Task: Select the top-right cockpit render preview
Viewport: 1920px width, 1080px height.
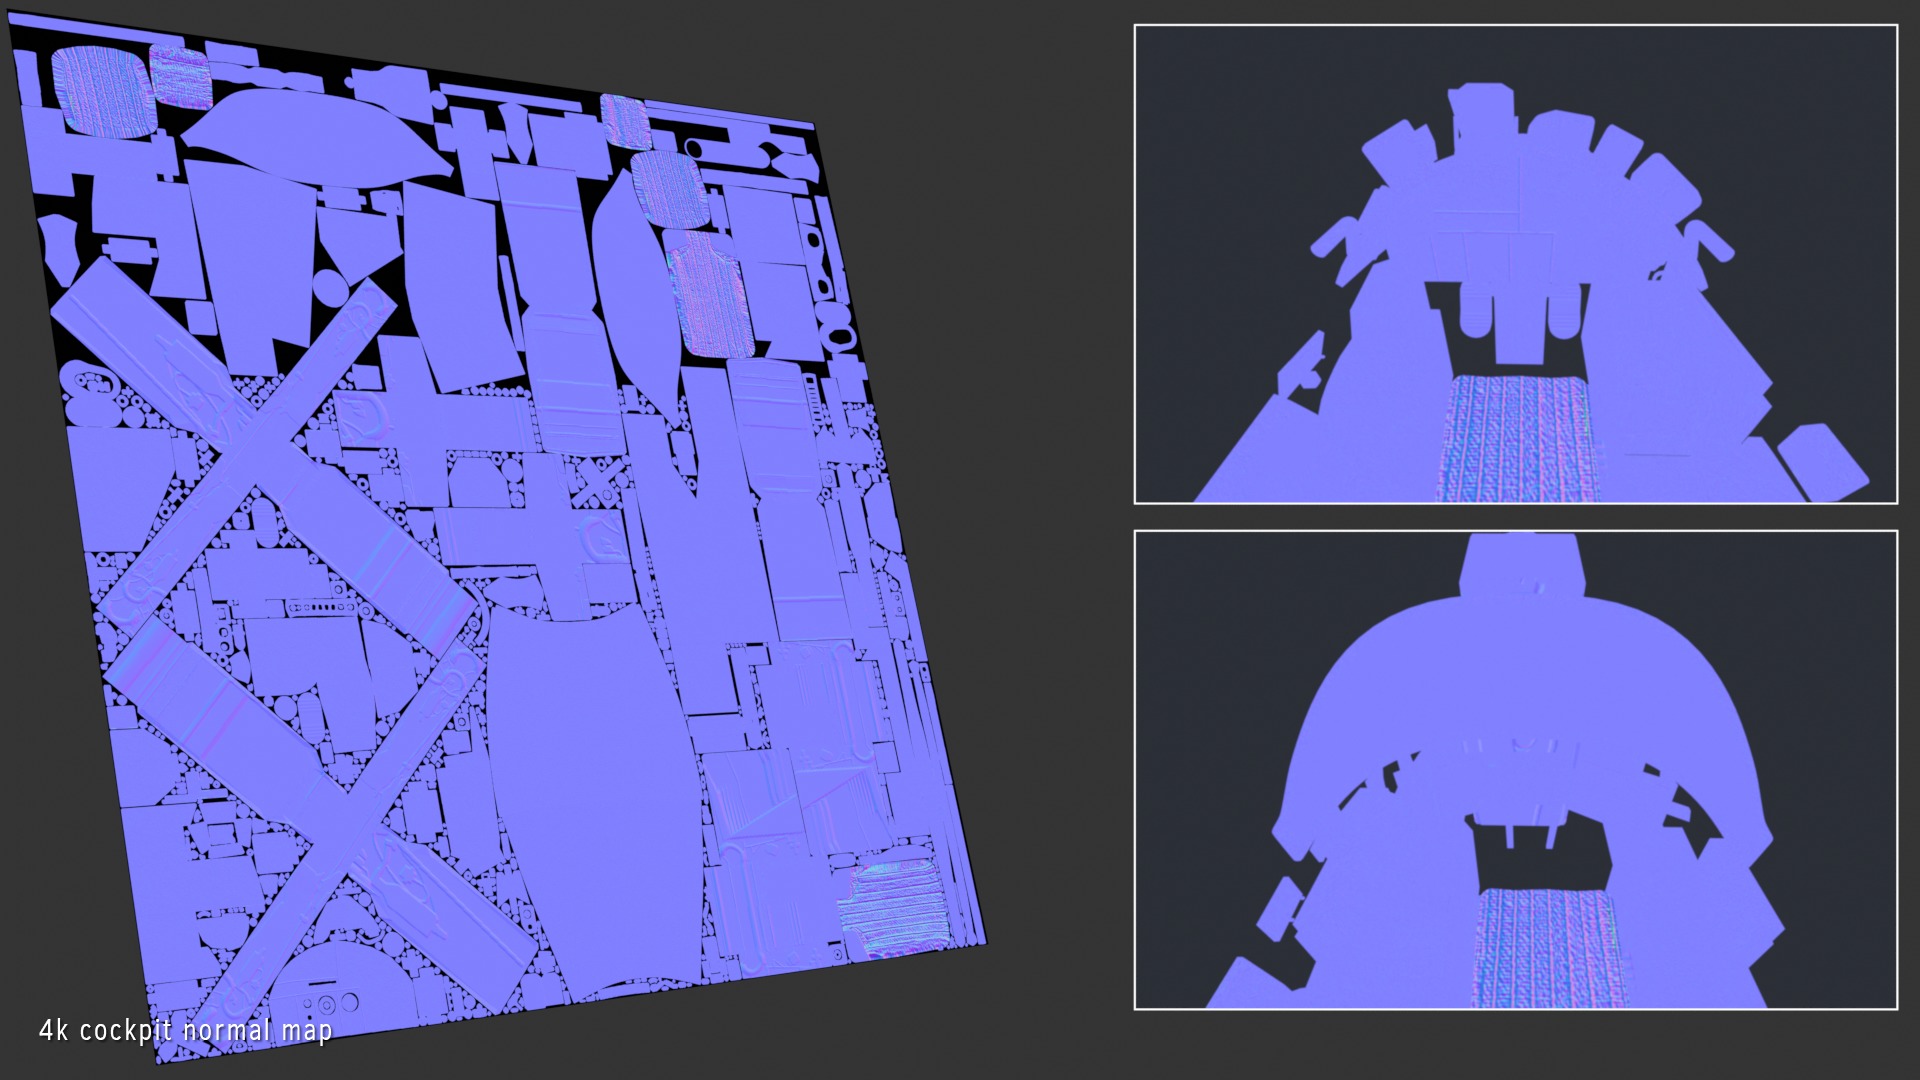Action: tap(1515, 264)
